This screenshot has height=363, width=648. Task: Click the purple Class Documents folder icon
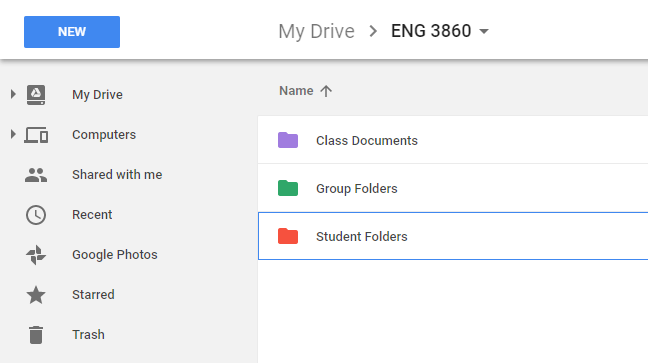pyautogui.click(x=288, y=140)
